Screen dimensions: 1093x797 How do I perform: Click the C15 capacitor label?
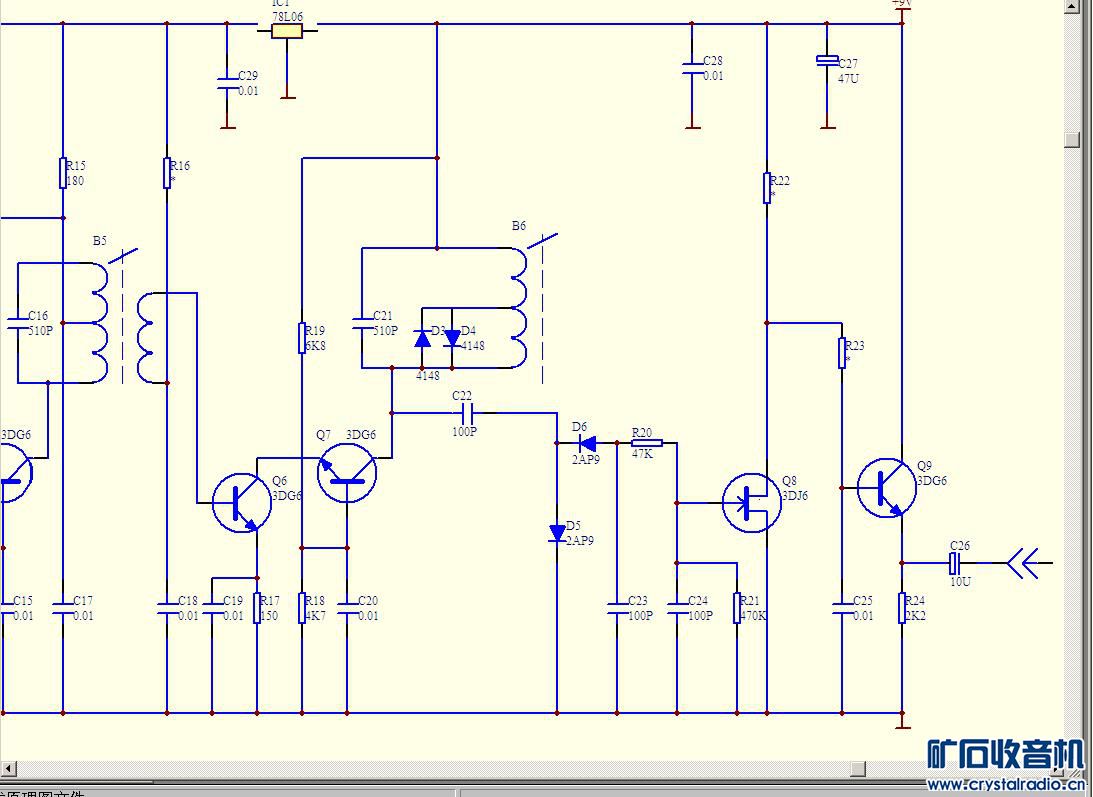point(23,600)
